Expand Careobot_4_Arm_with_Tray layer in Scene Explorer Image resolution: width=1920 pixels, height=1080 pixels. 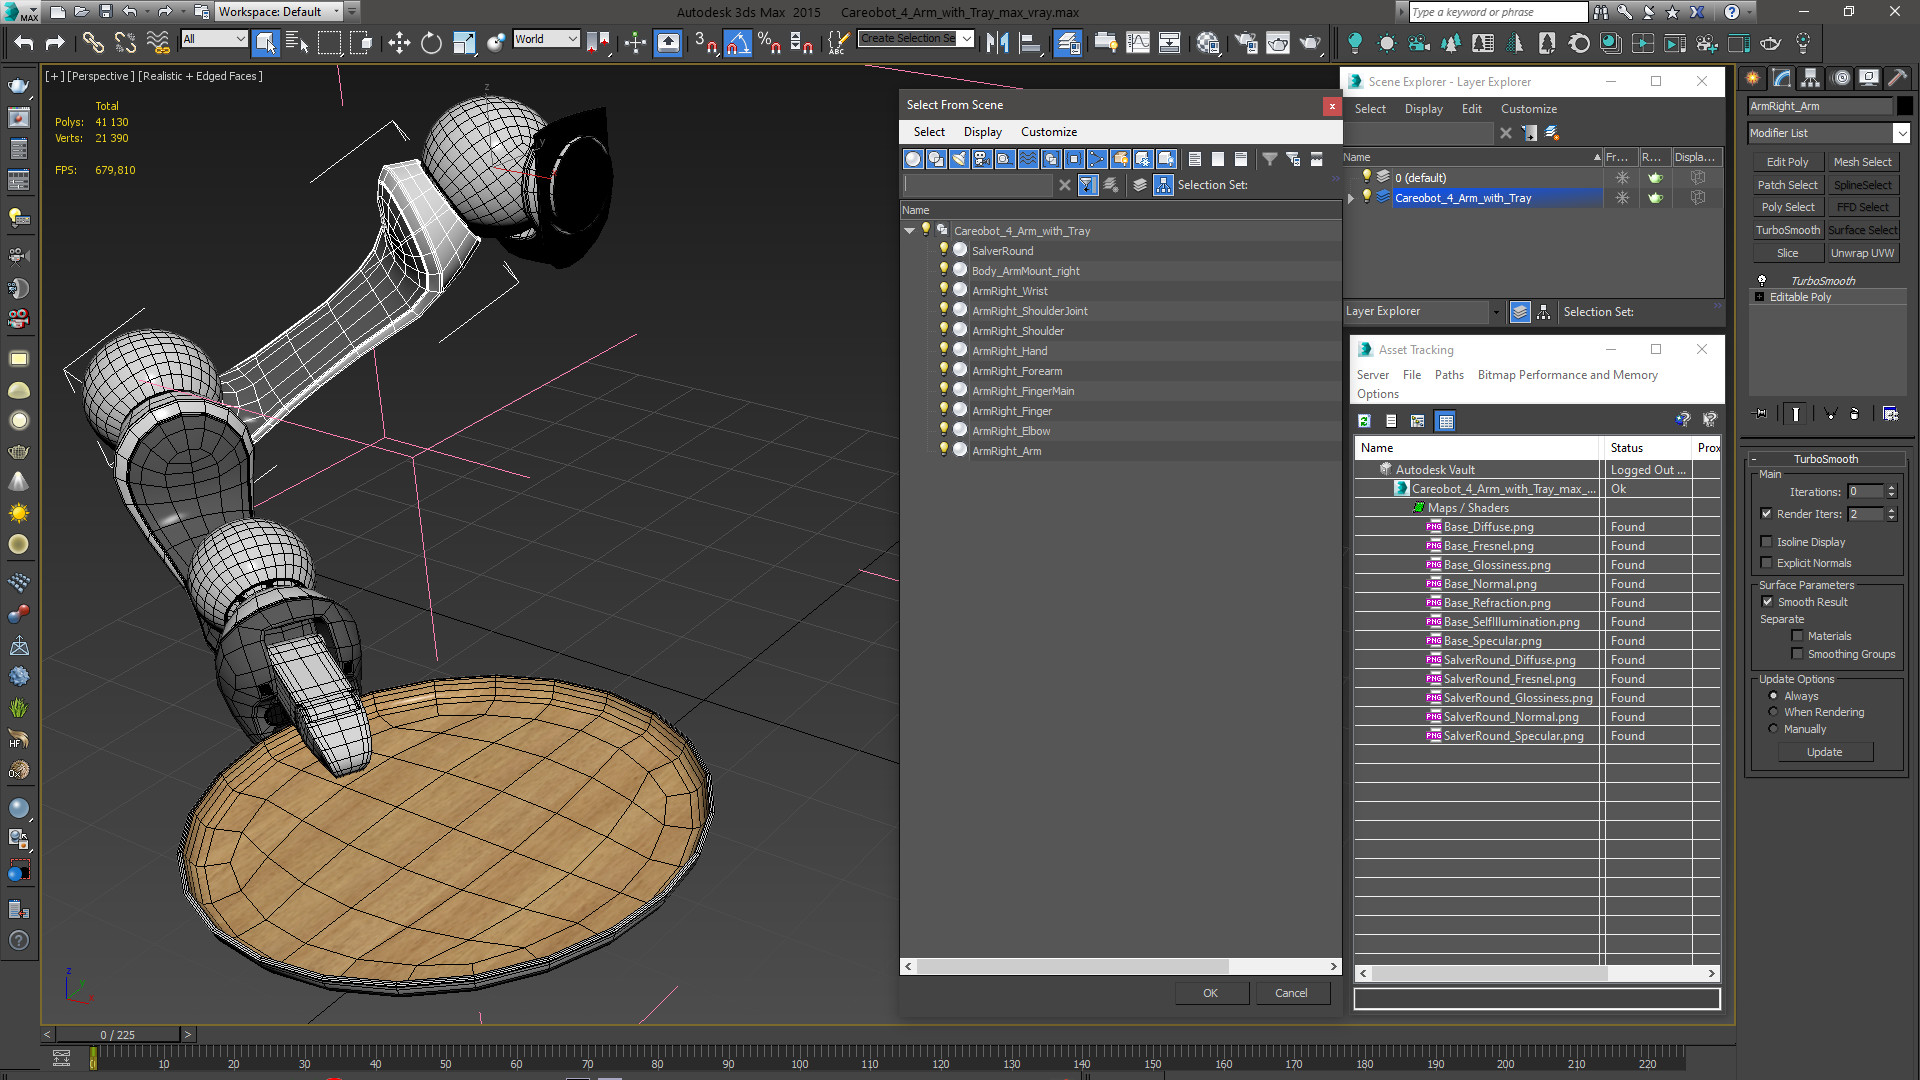[x=1351, y=198]
